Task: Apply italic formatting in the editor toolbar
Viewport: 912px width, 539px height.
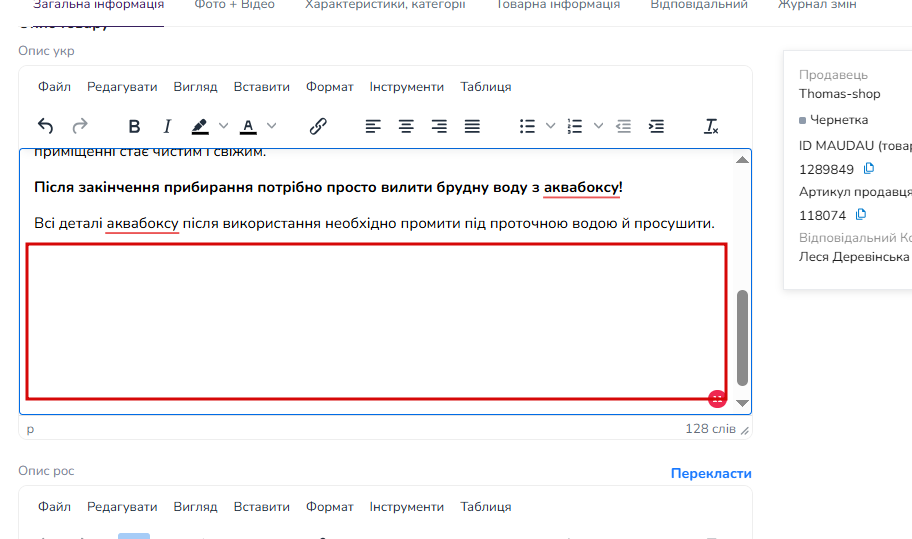Action: click(x=167, y=126)
